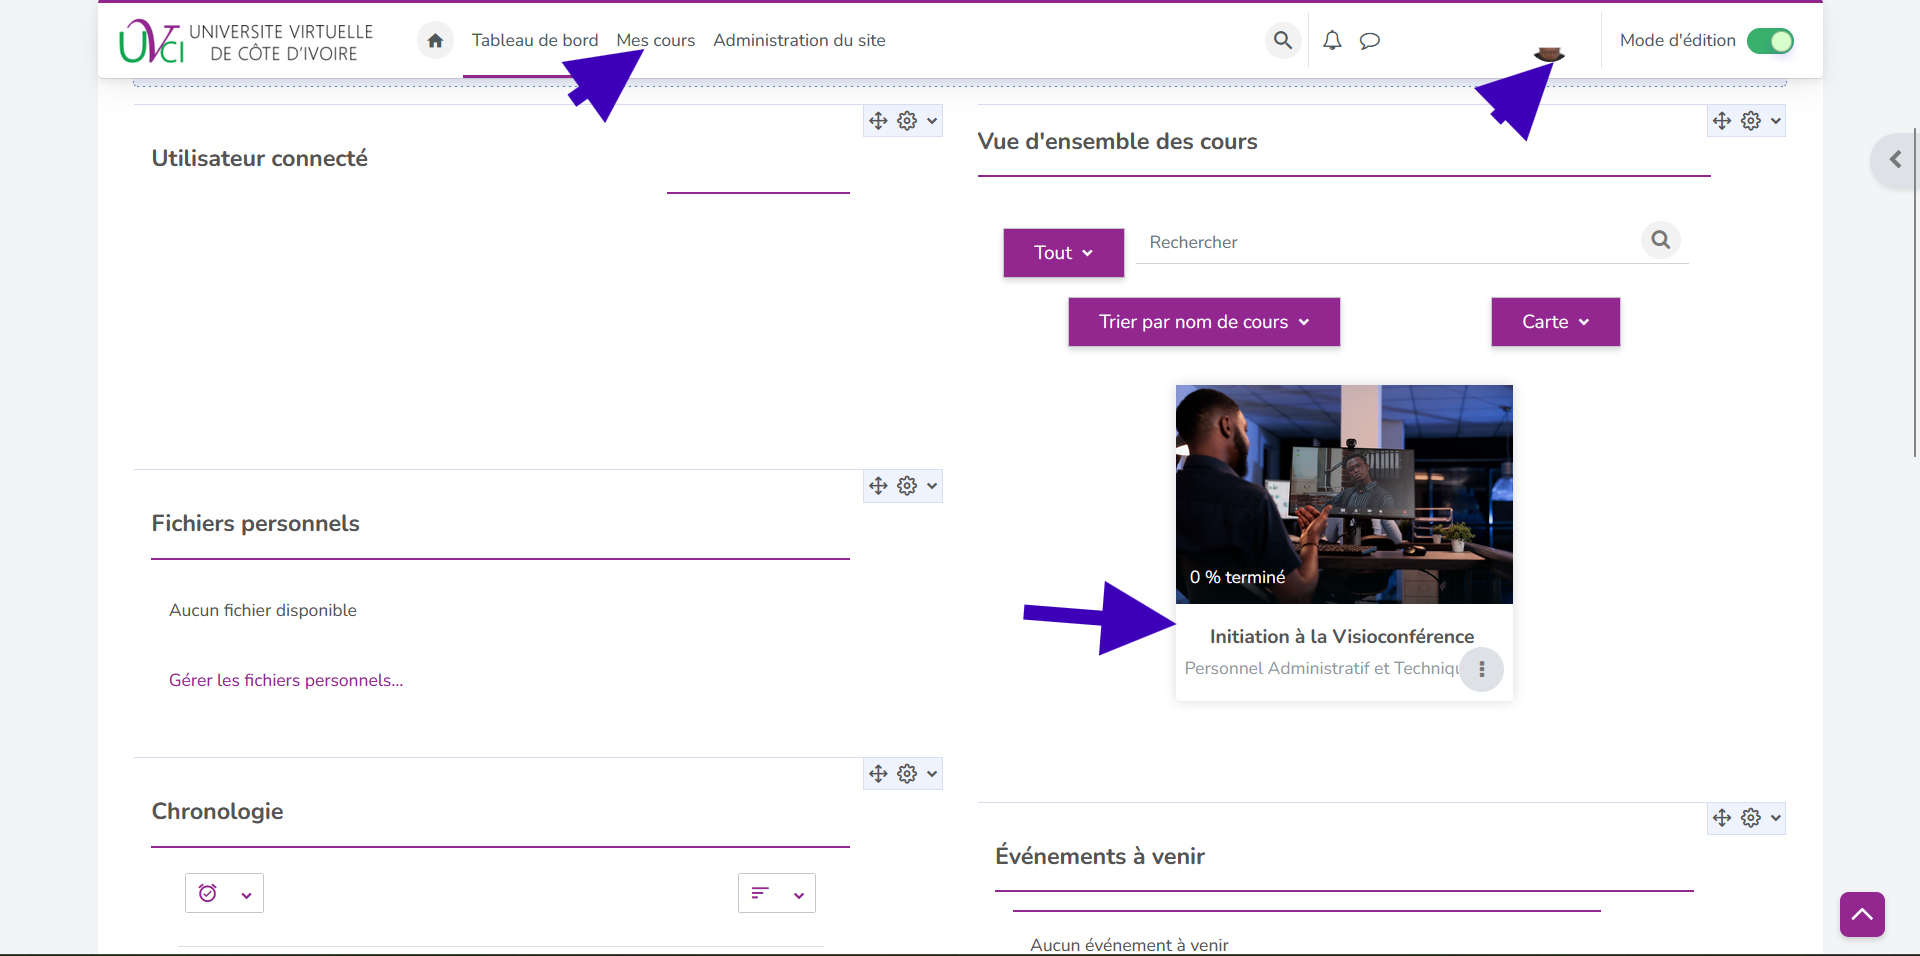
Task: Go to Mes cours tab
Action: pos(655,40)
